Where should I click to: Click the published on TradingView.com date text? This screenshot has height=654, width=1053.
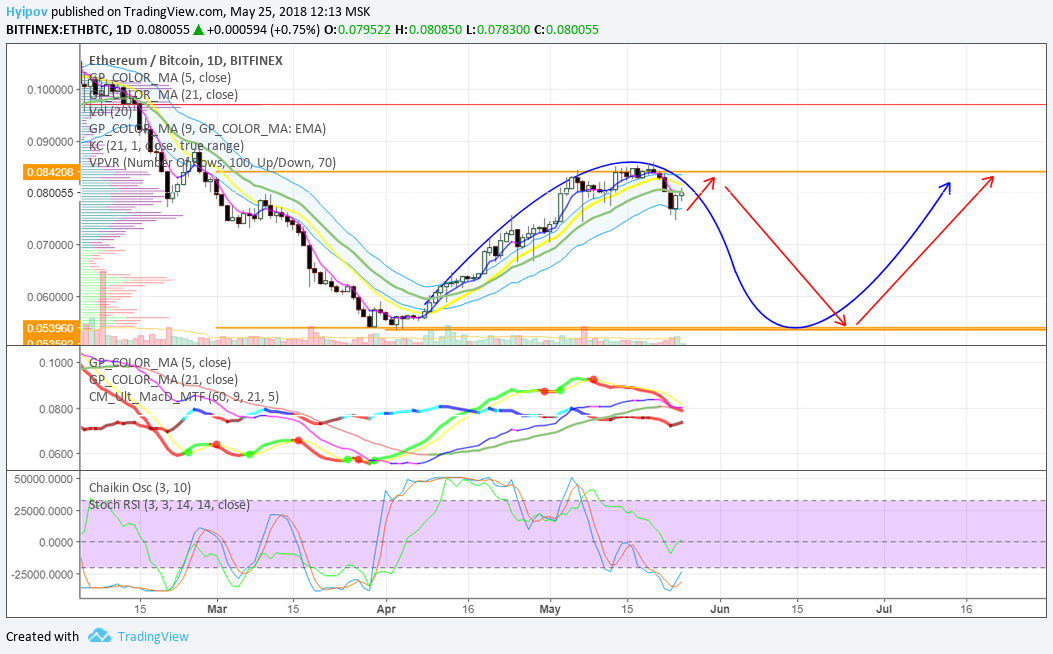[211, 11]
